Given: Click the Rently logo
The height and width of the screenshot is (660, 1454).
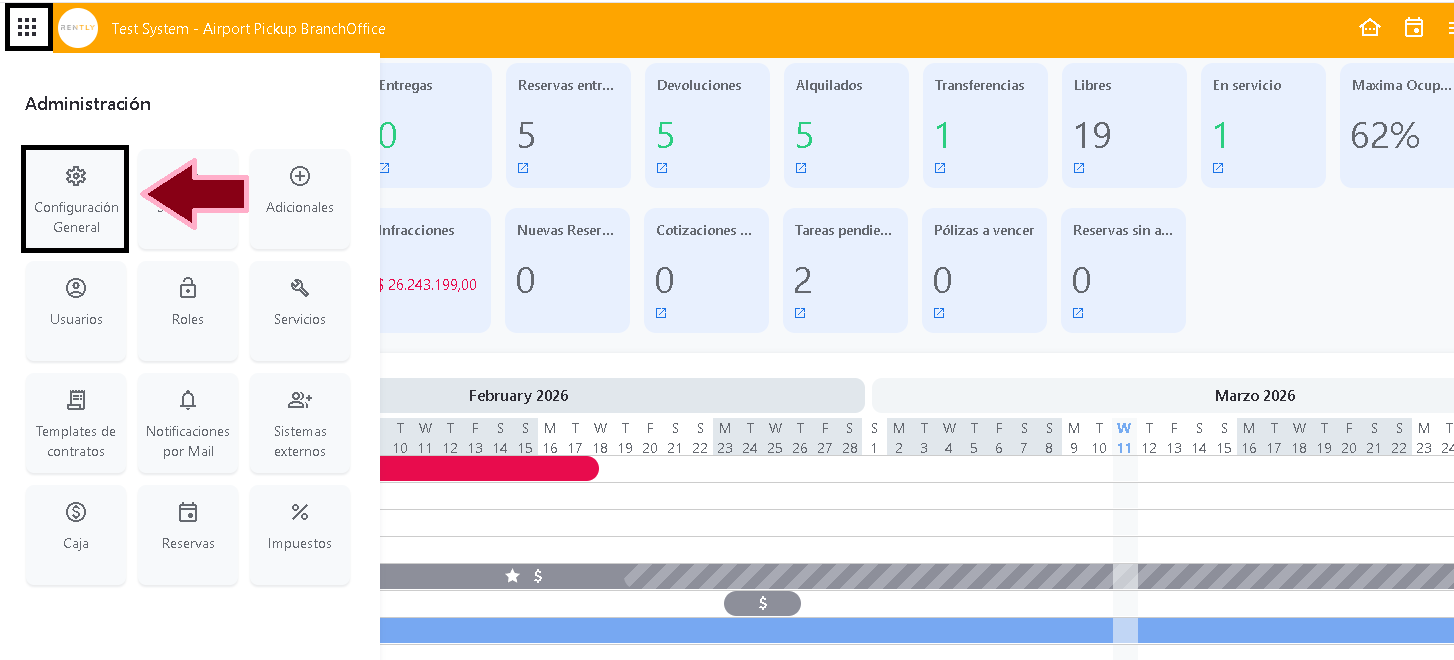Looking at the screenshot, I should click(78, 28).
